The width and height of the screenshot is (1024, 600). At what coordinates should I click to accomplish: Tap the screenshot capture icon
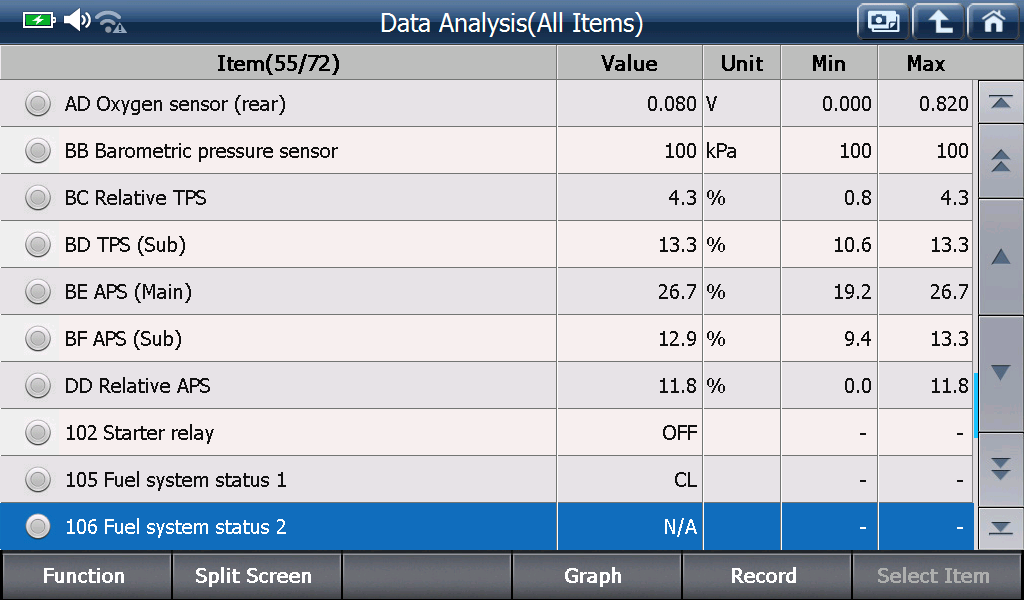(x=883, y=22)
